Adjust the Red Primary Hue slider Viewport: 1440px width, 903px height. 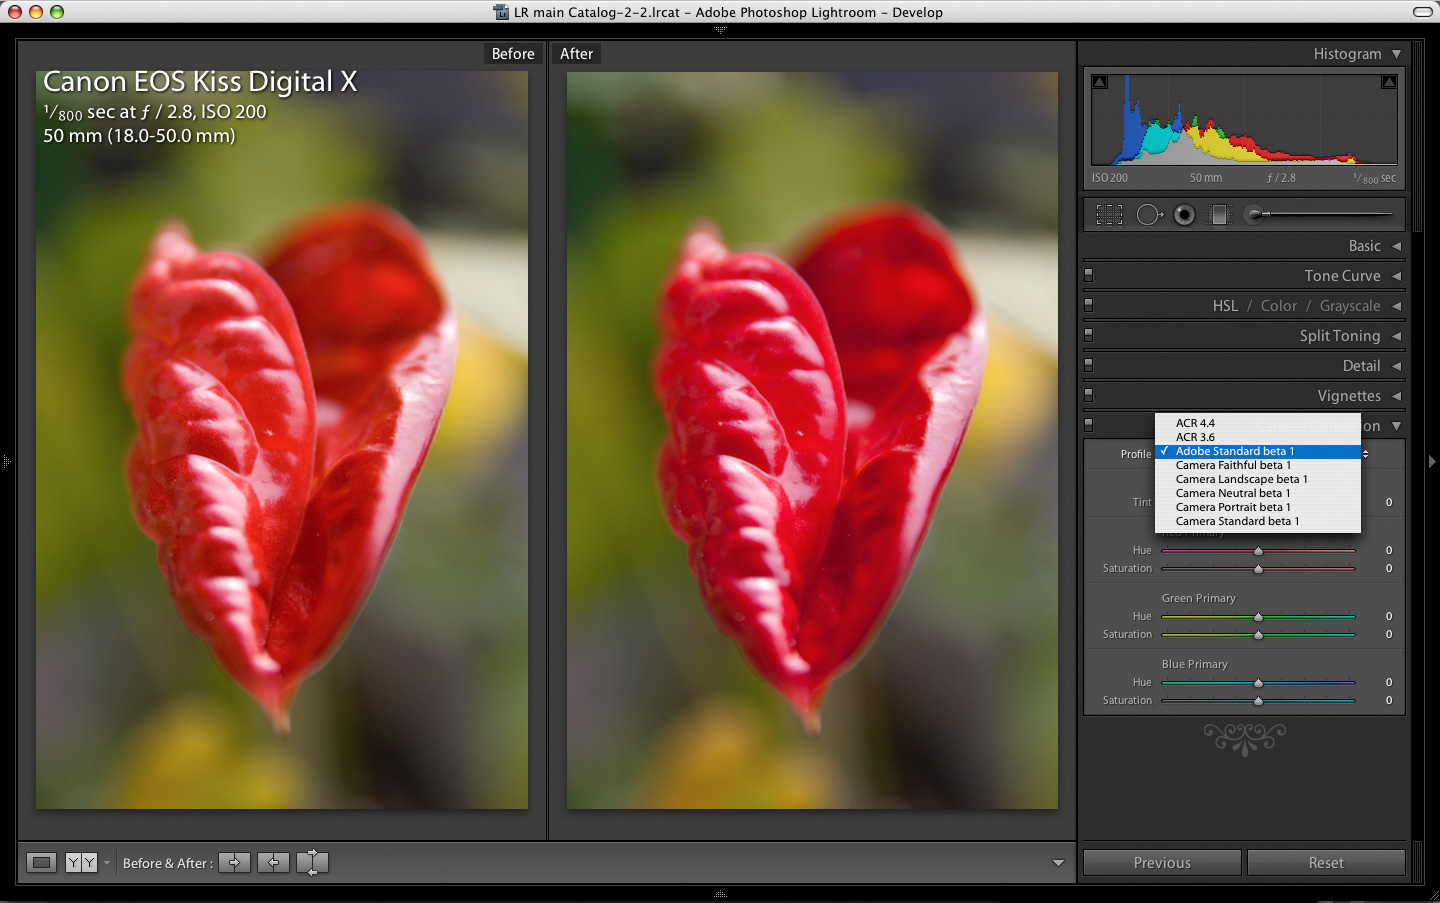pyautogui.click(x=1258, y=551)
